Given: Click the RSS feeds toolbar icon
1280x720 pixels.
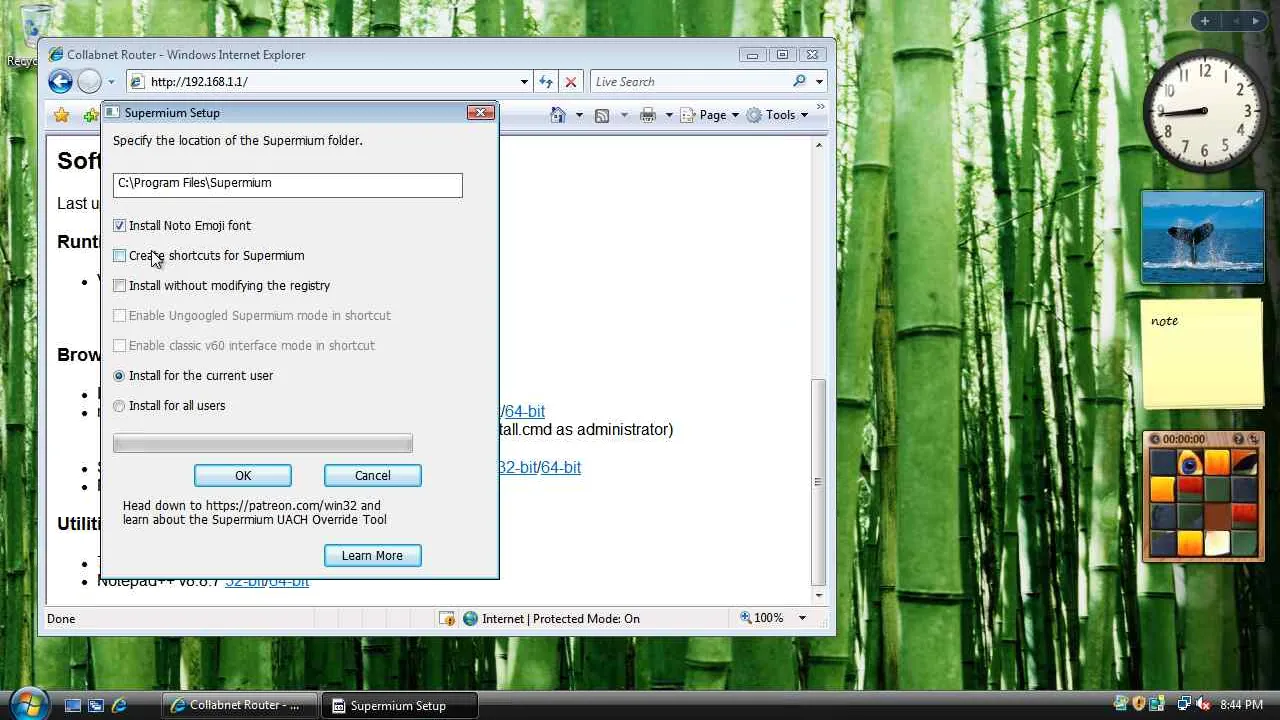Looking at the screenshot, I should [602, 115].
